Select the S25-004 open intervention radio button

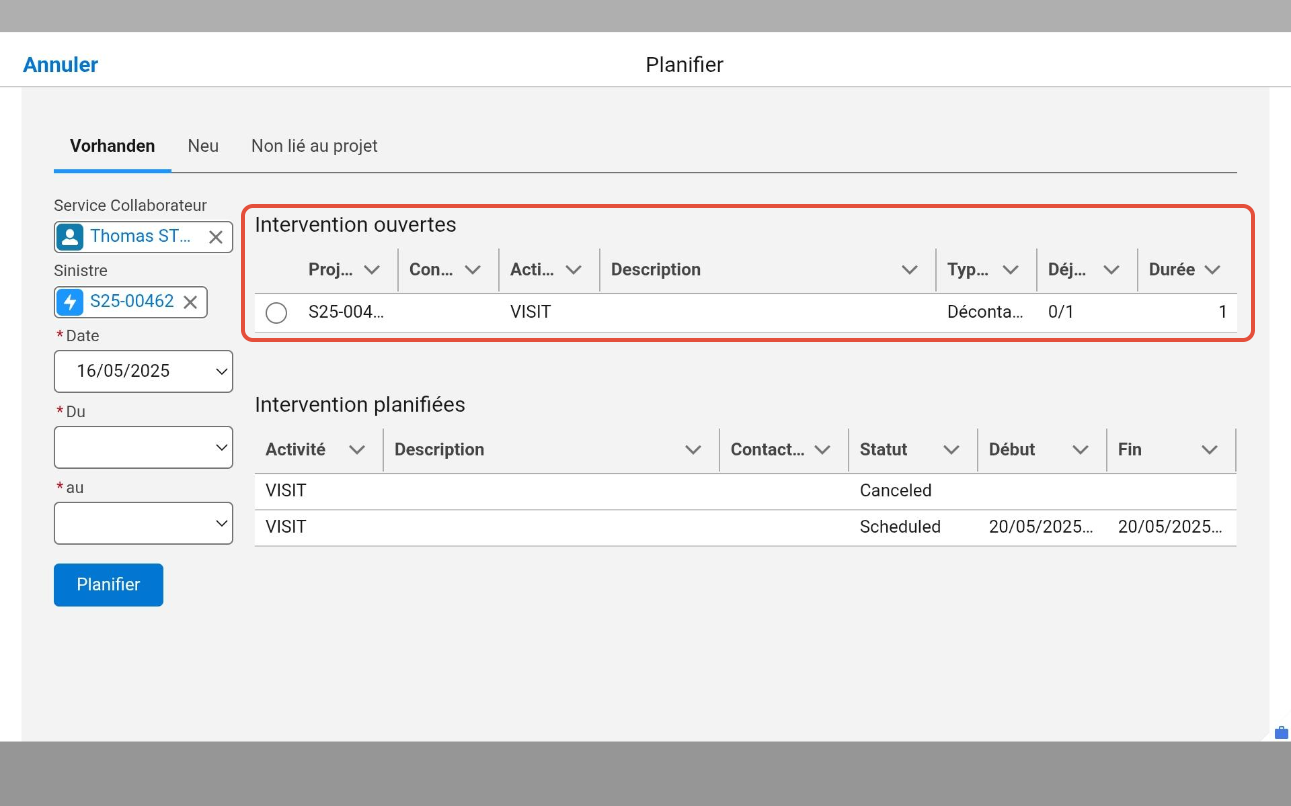click(x=277, y=313)
